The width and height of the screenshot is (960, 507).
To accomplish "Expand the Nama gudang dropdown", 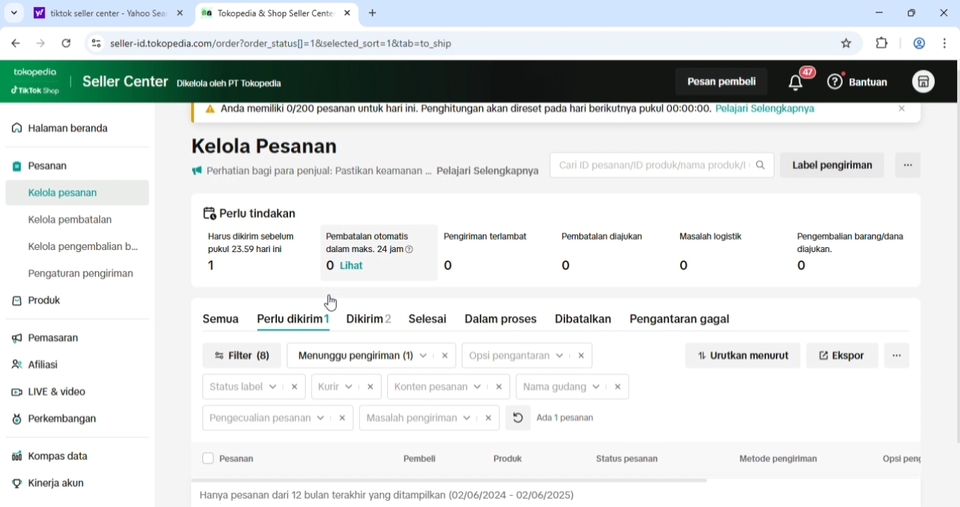I will [596, 387].
